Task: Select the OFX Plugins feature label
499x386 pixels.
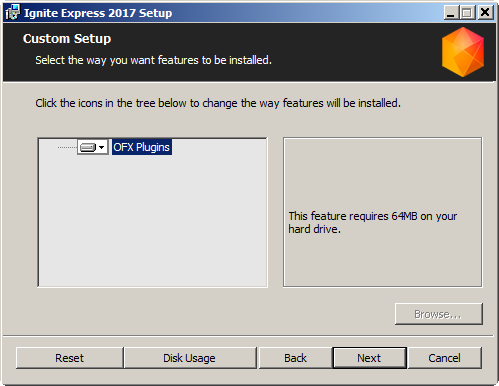Action: click(x=142, y=147)
